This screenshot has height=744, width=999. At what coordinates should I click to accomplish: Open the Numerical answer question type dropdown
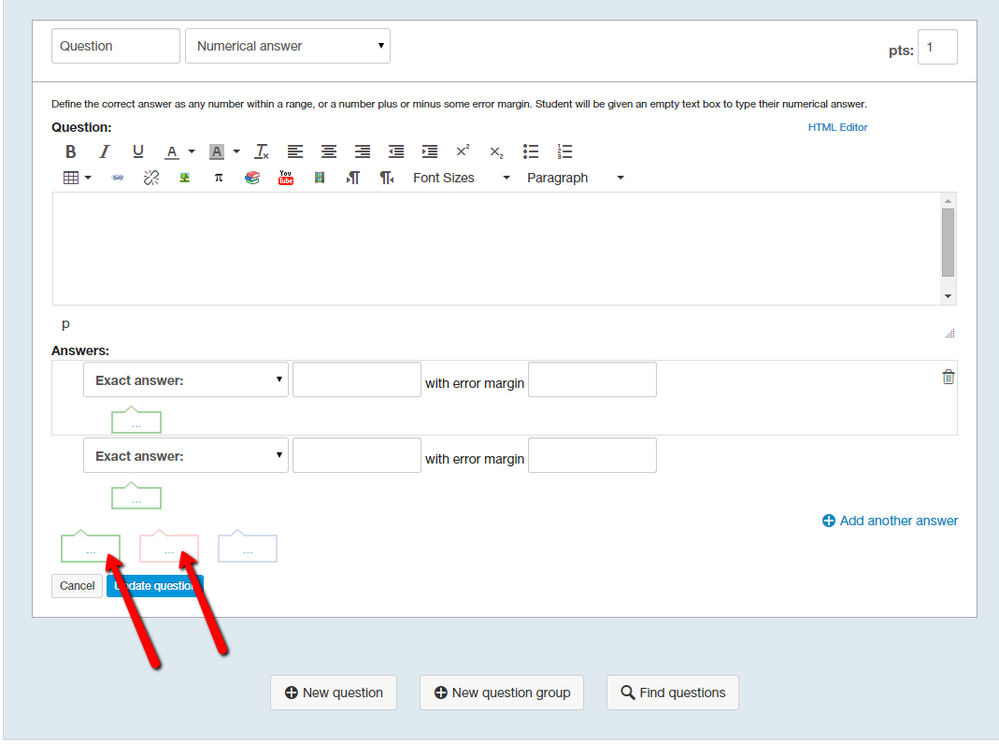point(288,46)
